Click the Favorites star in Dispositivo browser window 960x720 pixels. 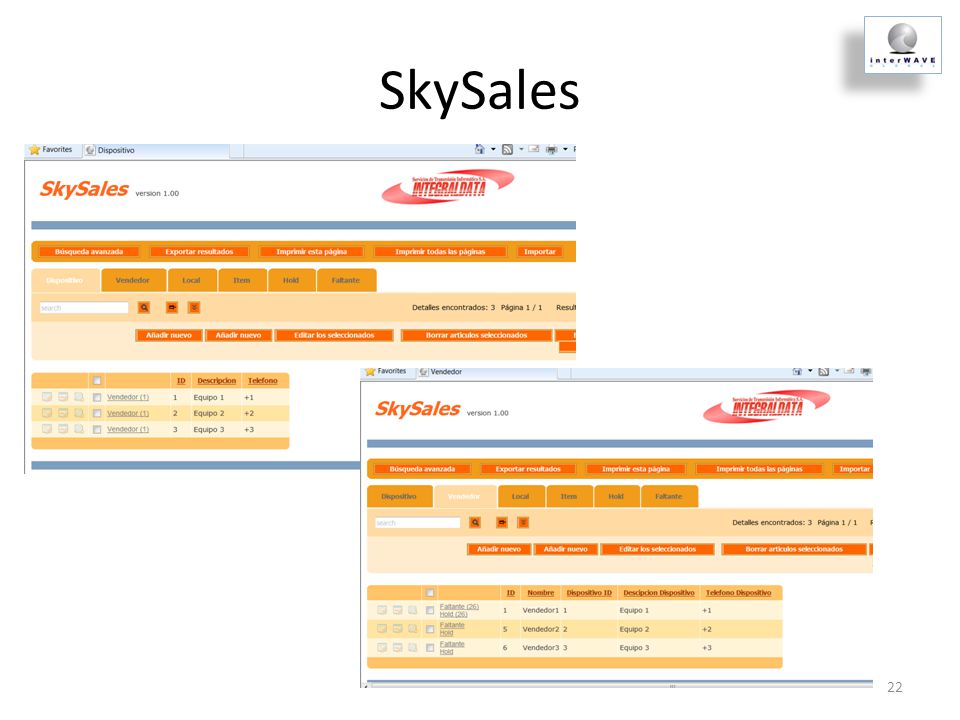(35, 149)
